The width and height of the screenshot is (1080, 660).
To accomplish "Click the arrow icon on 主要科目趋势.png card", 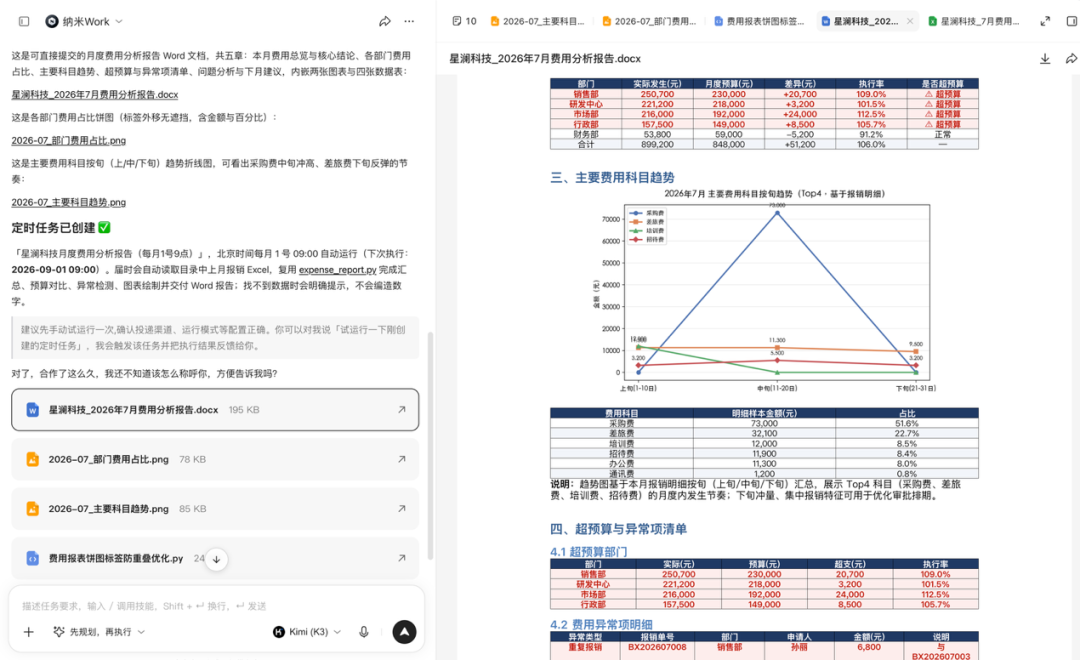I will (x=402, y=509).
